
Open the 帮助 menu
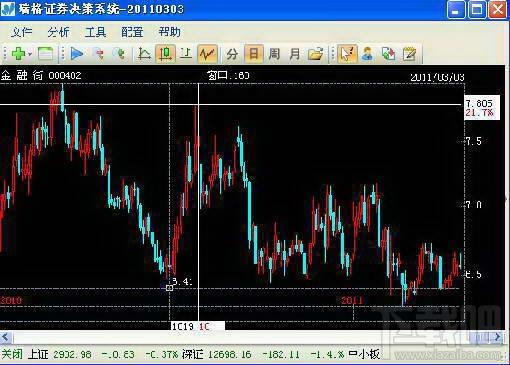(169, 32)
